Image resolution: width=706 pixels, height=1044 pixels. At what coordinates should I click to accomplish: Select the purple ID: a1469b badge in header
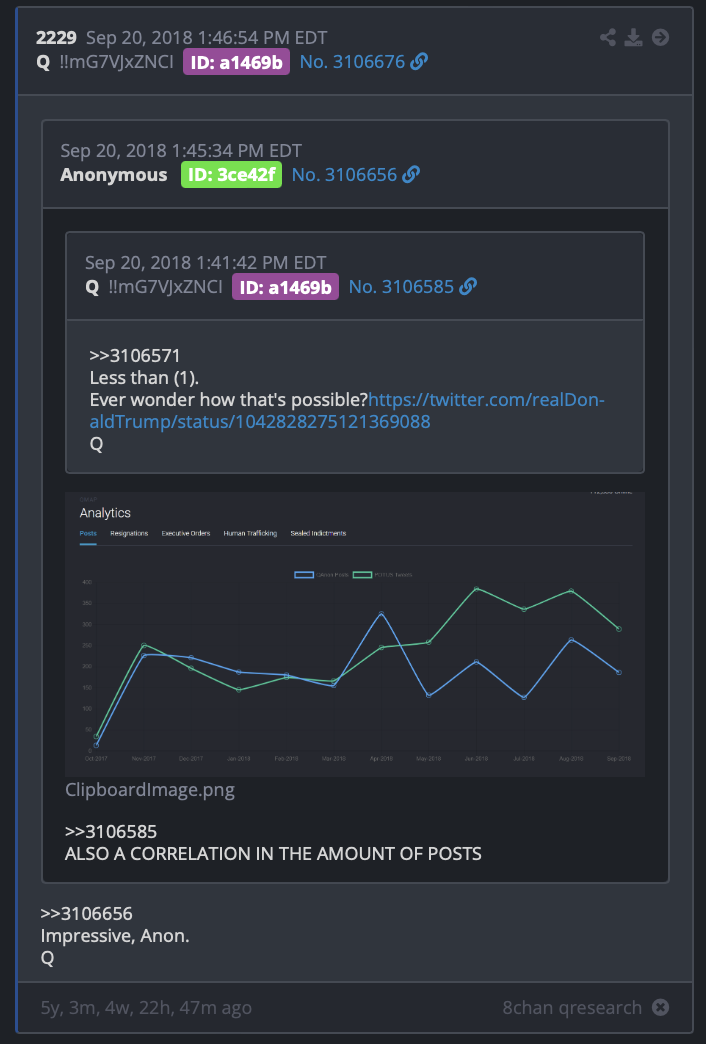click(236, 62)
